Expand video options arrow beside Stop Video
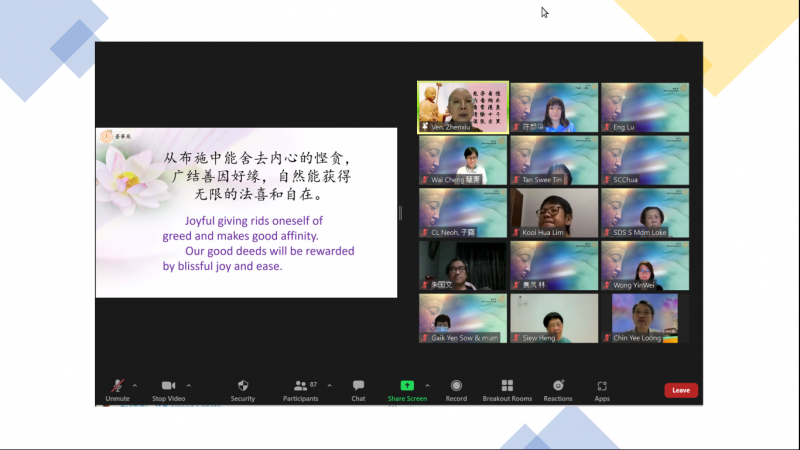 pyautogui.click(x=189, y=385)
